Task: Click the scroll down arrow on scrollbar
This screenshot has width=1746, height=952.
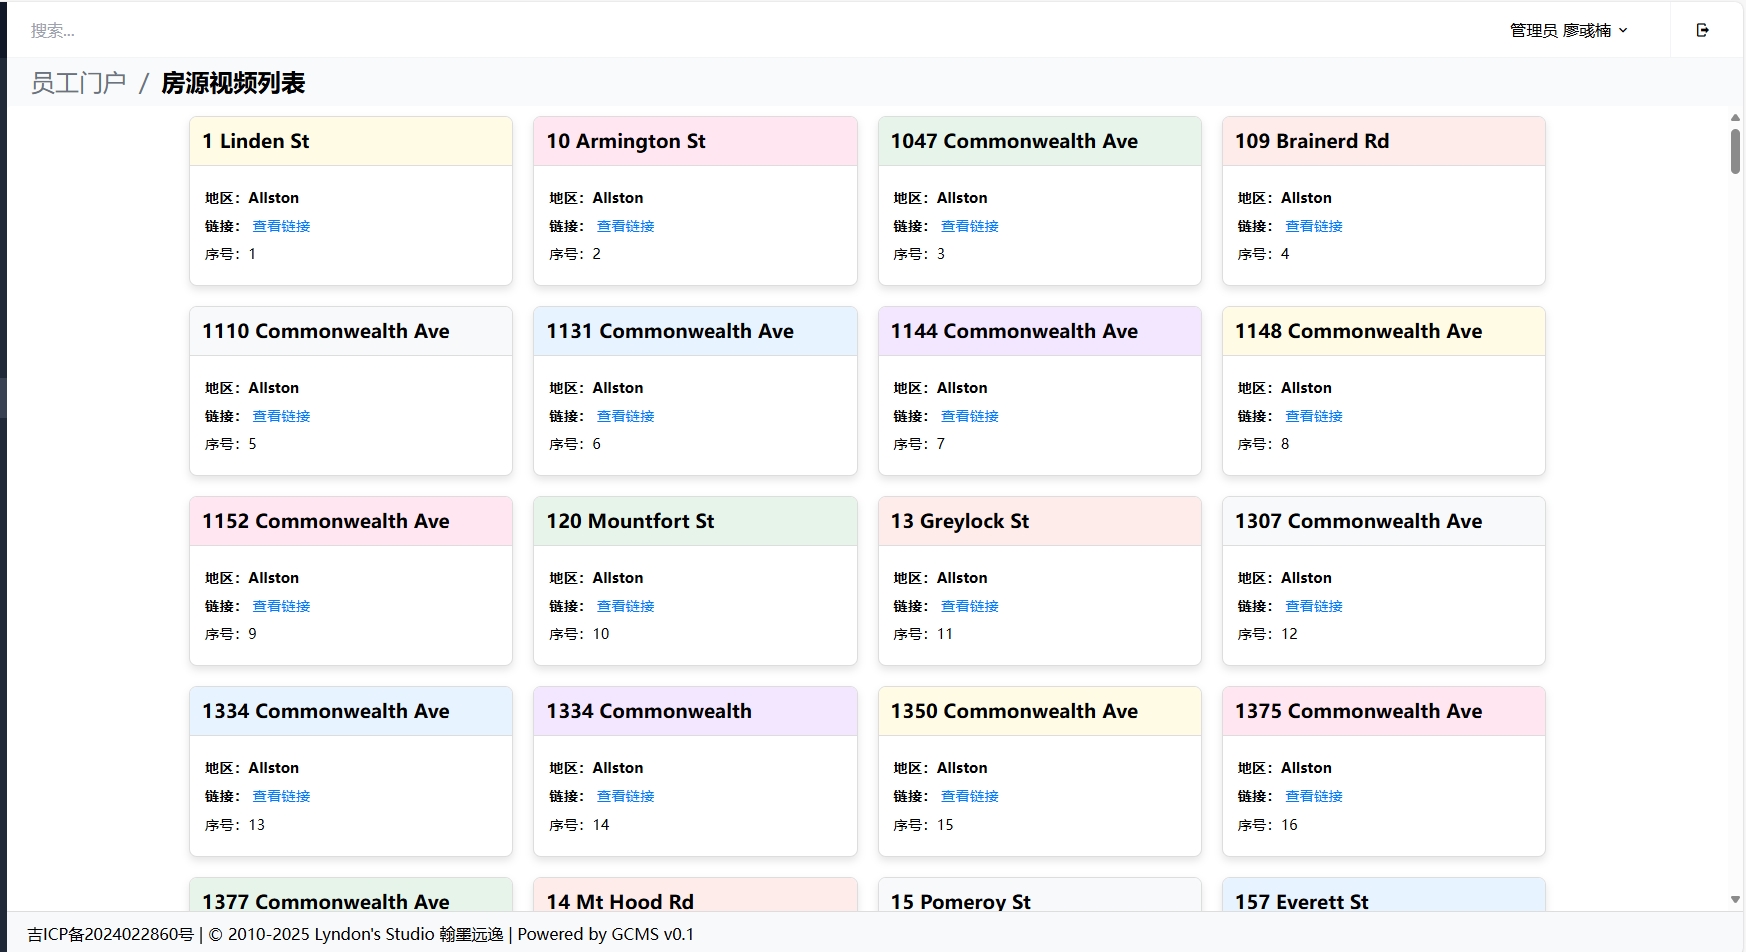Action: pyautogui.click(x=1735, y=899)
